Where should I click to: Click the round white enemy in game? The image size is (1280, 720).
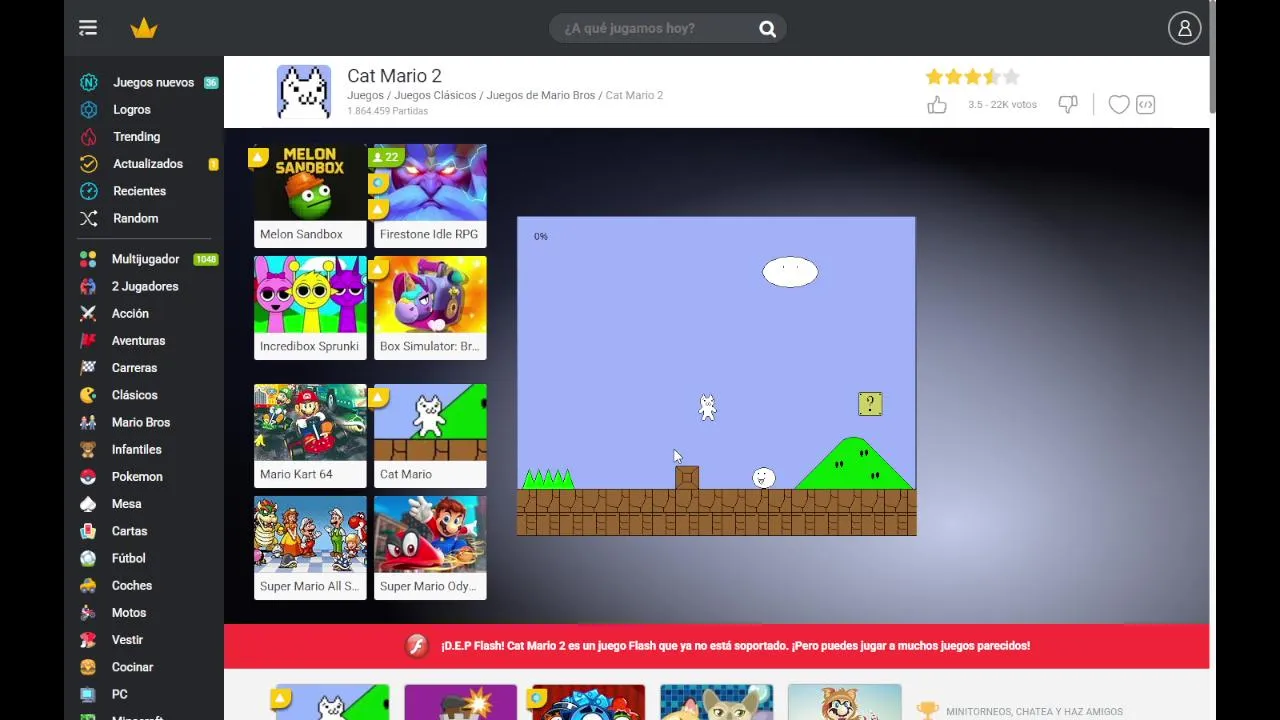(x=764, y=478)
